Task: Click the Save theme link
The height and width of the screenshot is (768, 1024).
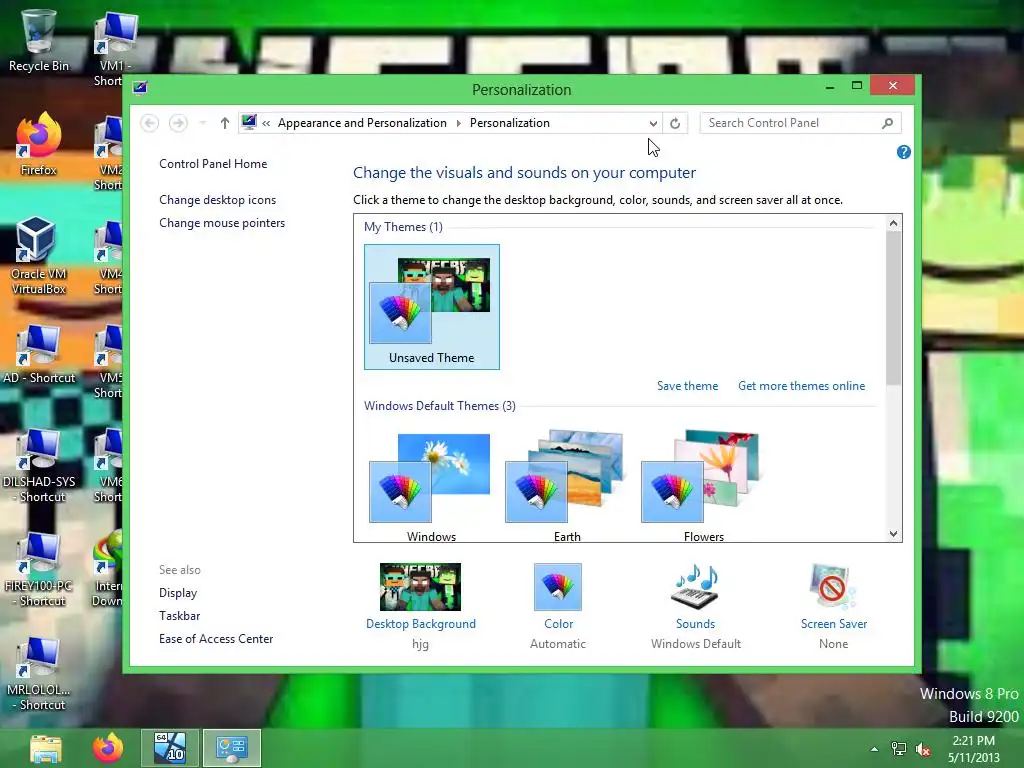Action: tap(688, 386)
